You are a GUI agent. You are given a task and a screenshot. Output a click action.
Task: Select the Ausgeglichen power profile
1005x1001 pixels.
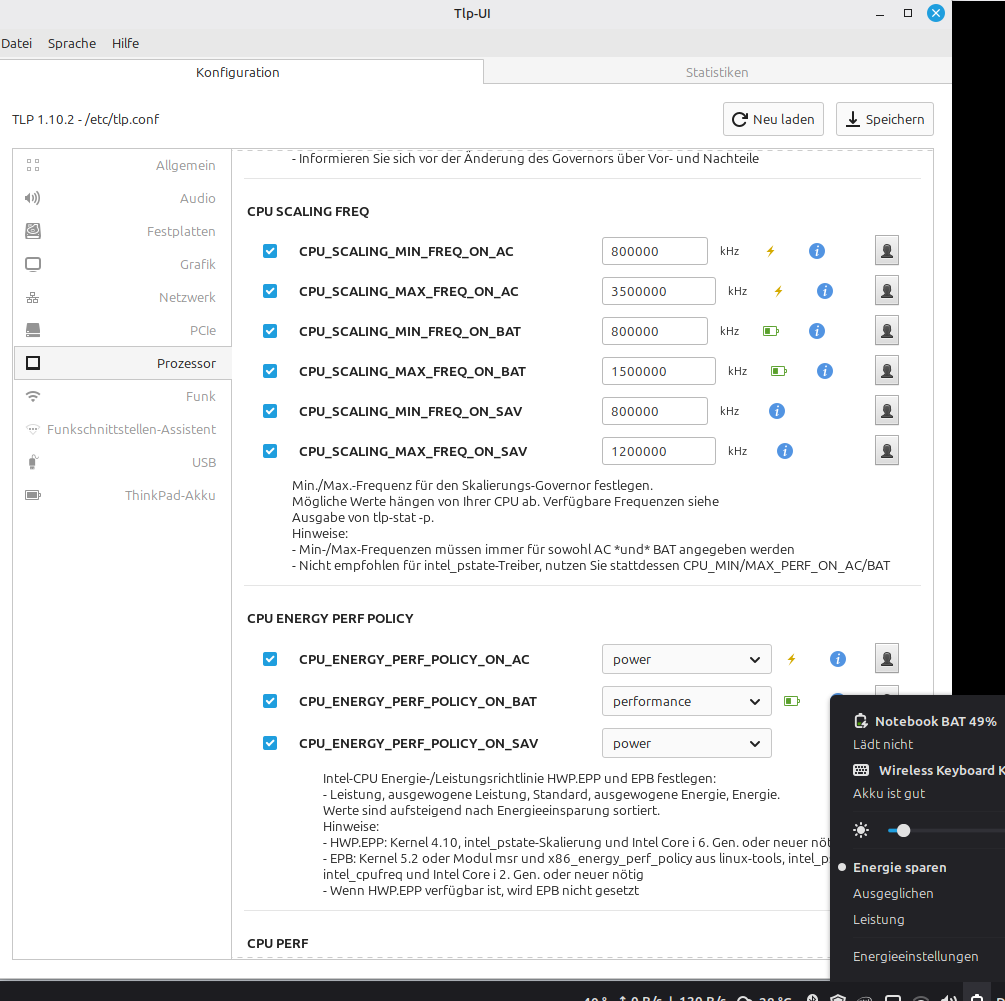pyautogui.click(x=893, y=893)
